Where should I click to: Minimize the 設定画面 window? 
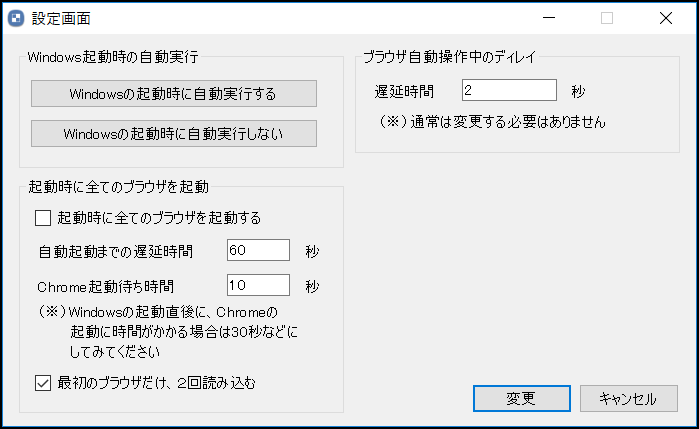click(x=548, y=18)
